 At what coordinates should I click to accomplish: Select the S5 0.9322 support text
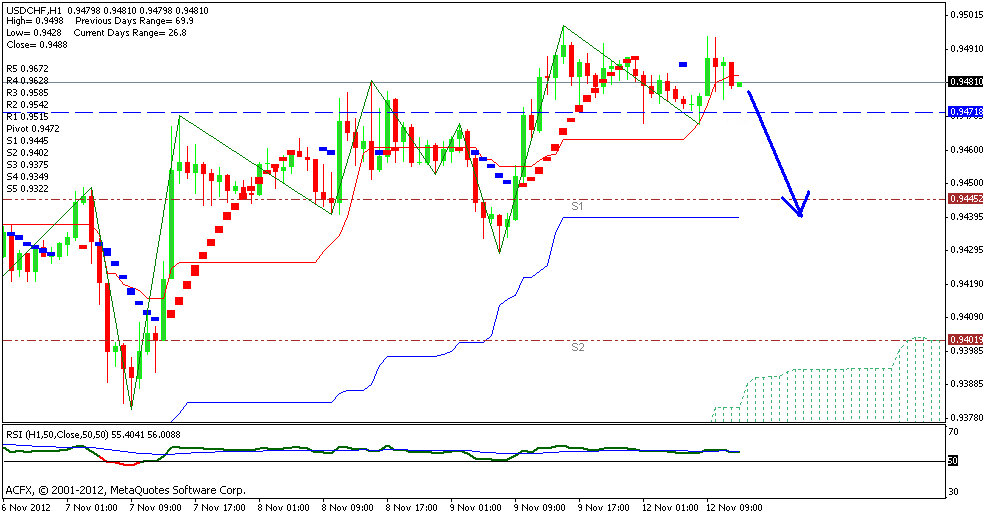(x=31, y=189)
